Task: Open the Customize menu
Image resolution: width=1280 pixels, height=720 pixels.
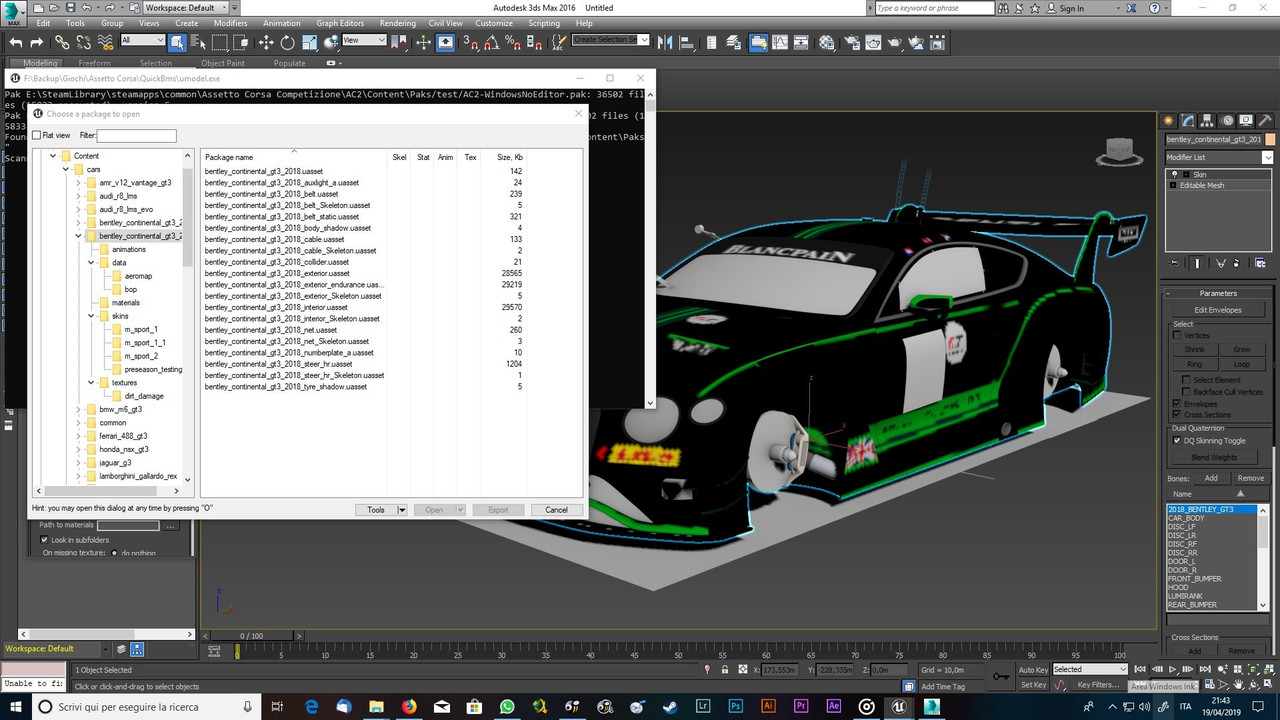Action: click(493, 23)
